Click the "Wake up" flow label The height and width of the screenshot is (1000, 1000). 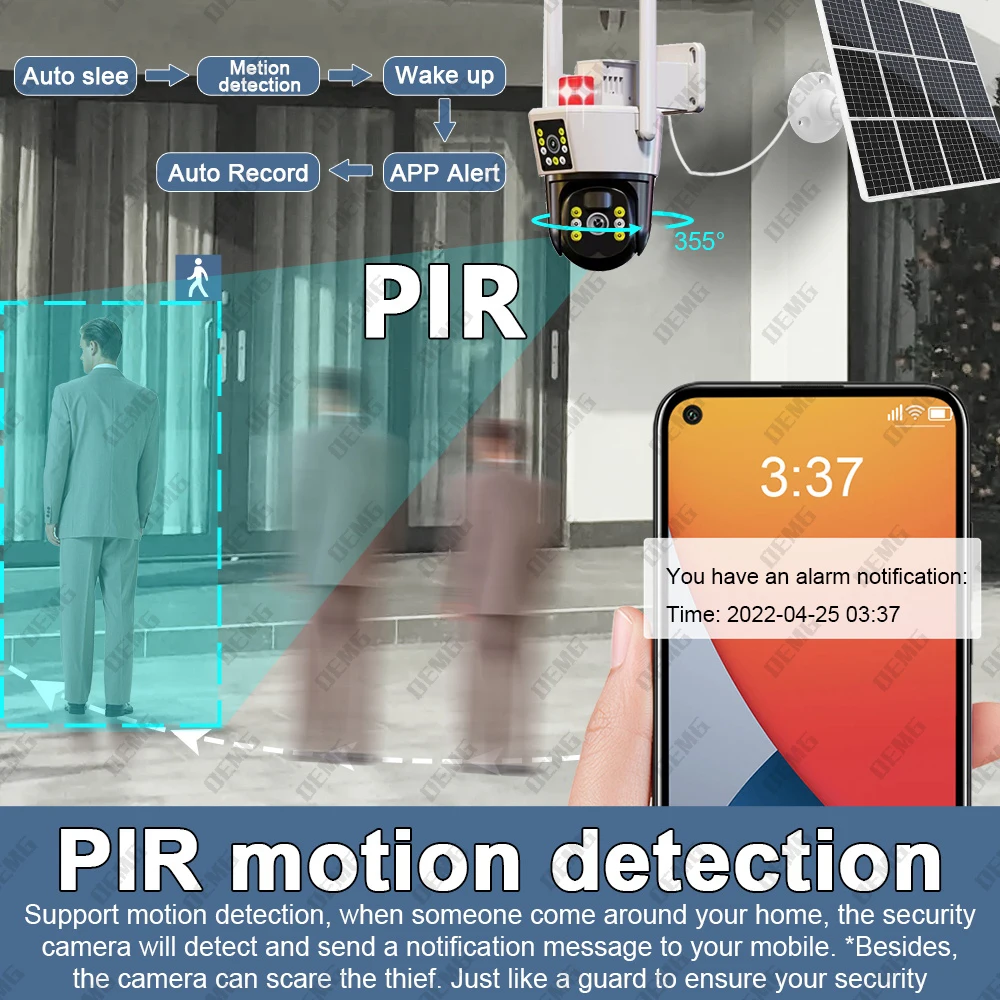pos(445,75)
